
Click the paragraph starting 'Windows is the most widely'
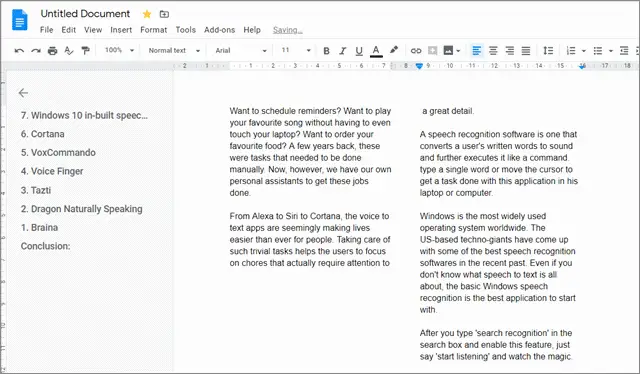(x=498, y=263)
